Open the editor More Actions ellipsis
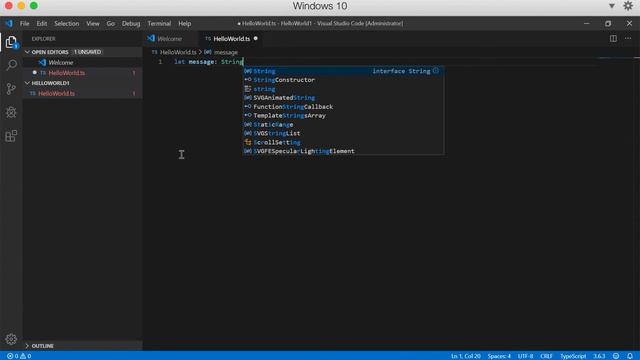The image size is (640, 360). (x=628, y=38)
